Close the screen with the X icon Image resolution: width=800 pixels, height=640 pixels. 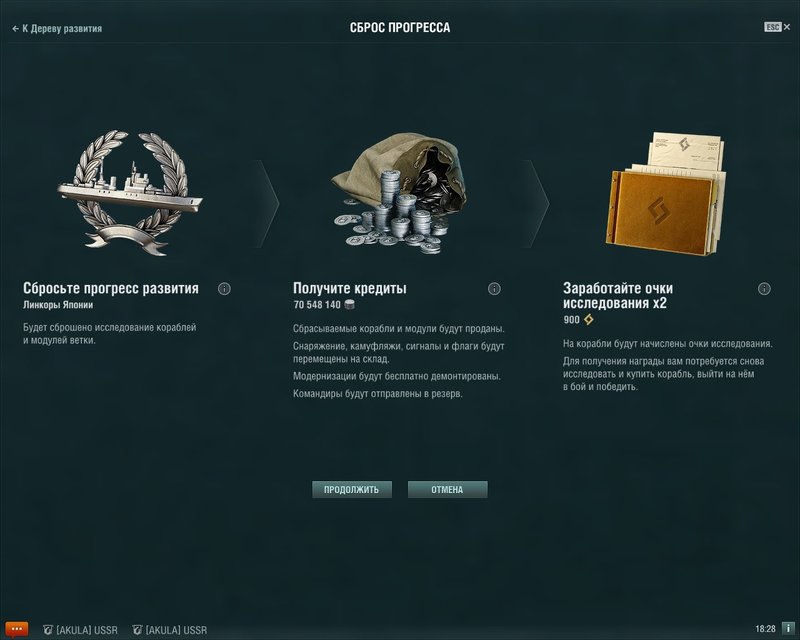(787, 27)
